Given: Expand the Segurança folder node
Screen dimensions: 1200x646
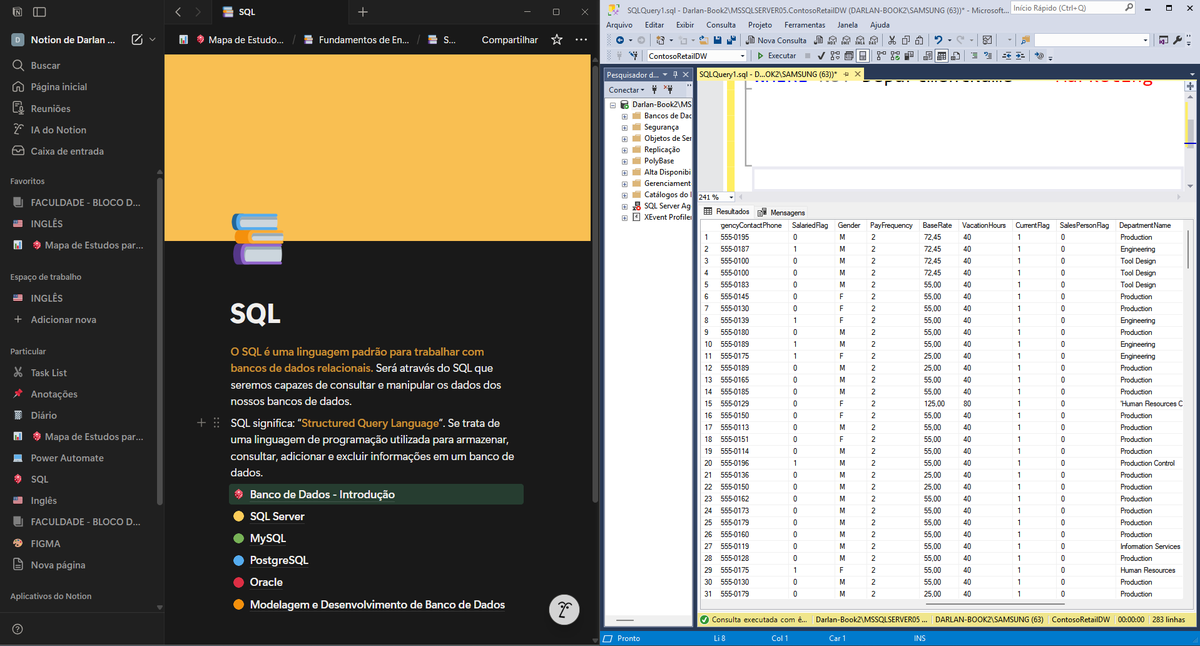Looking at the screenshot, I should 624,127.
